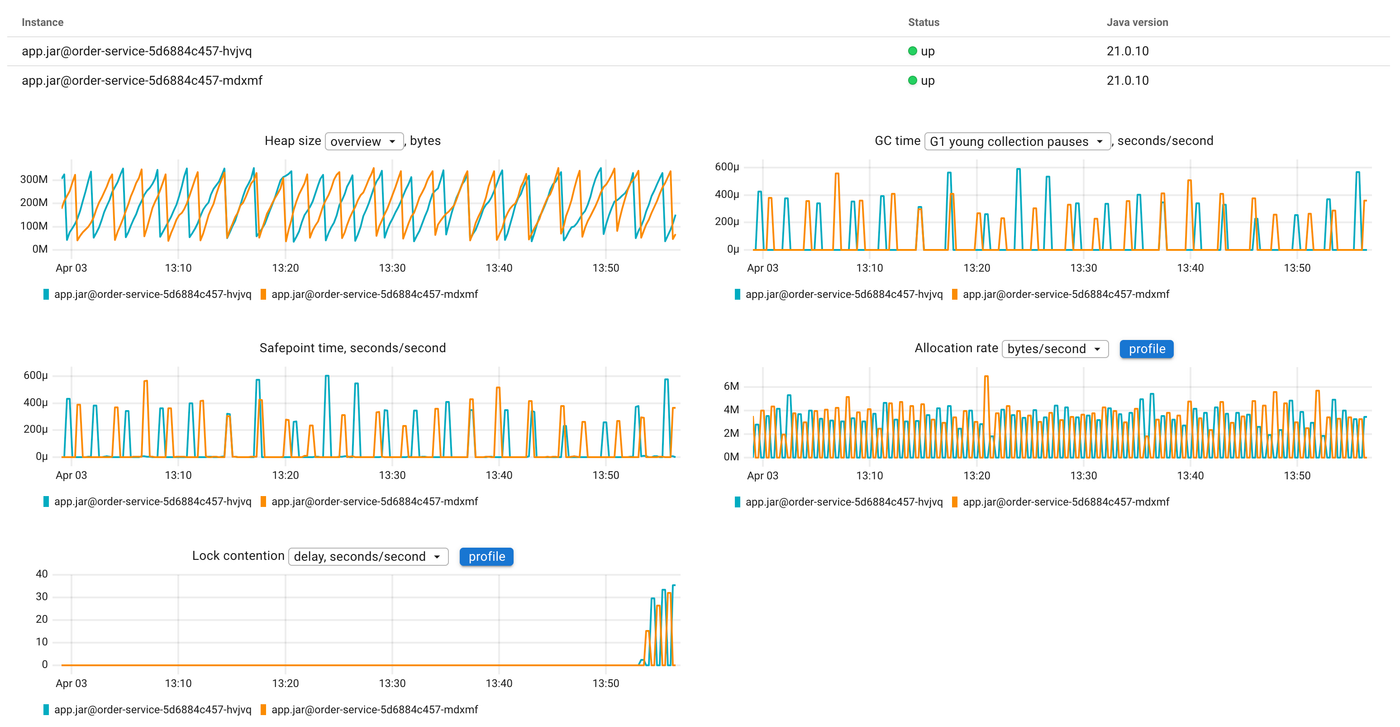Open the Allocation rate bytes/second dropdown
Viewport: 1400px width, 727px height.
(x=1055, y=348)
